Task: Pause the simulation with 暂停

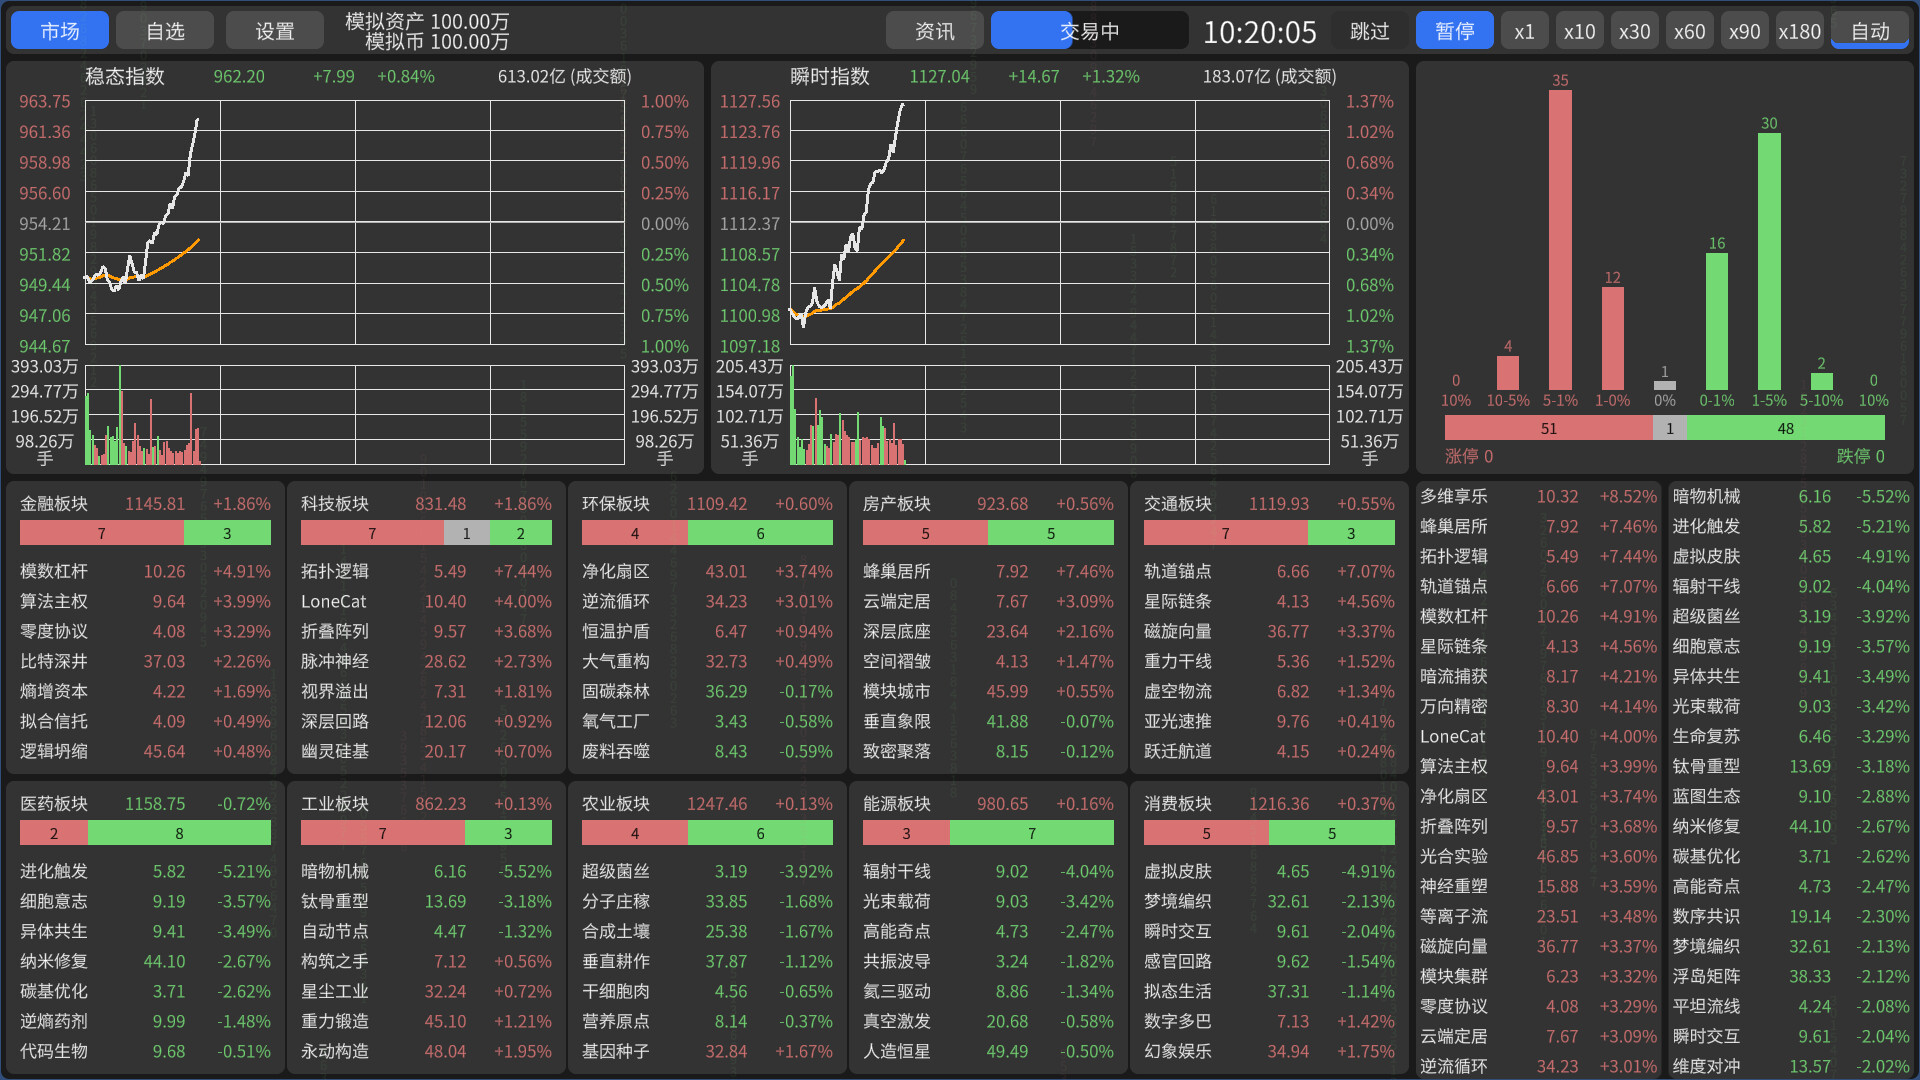Action: click(x=1455, y=31)
